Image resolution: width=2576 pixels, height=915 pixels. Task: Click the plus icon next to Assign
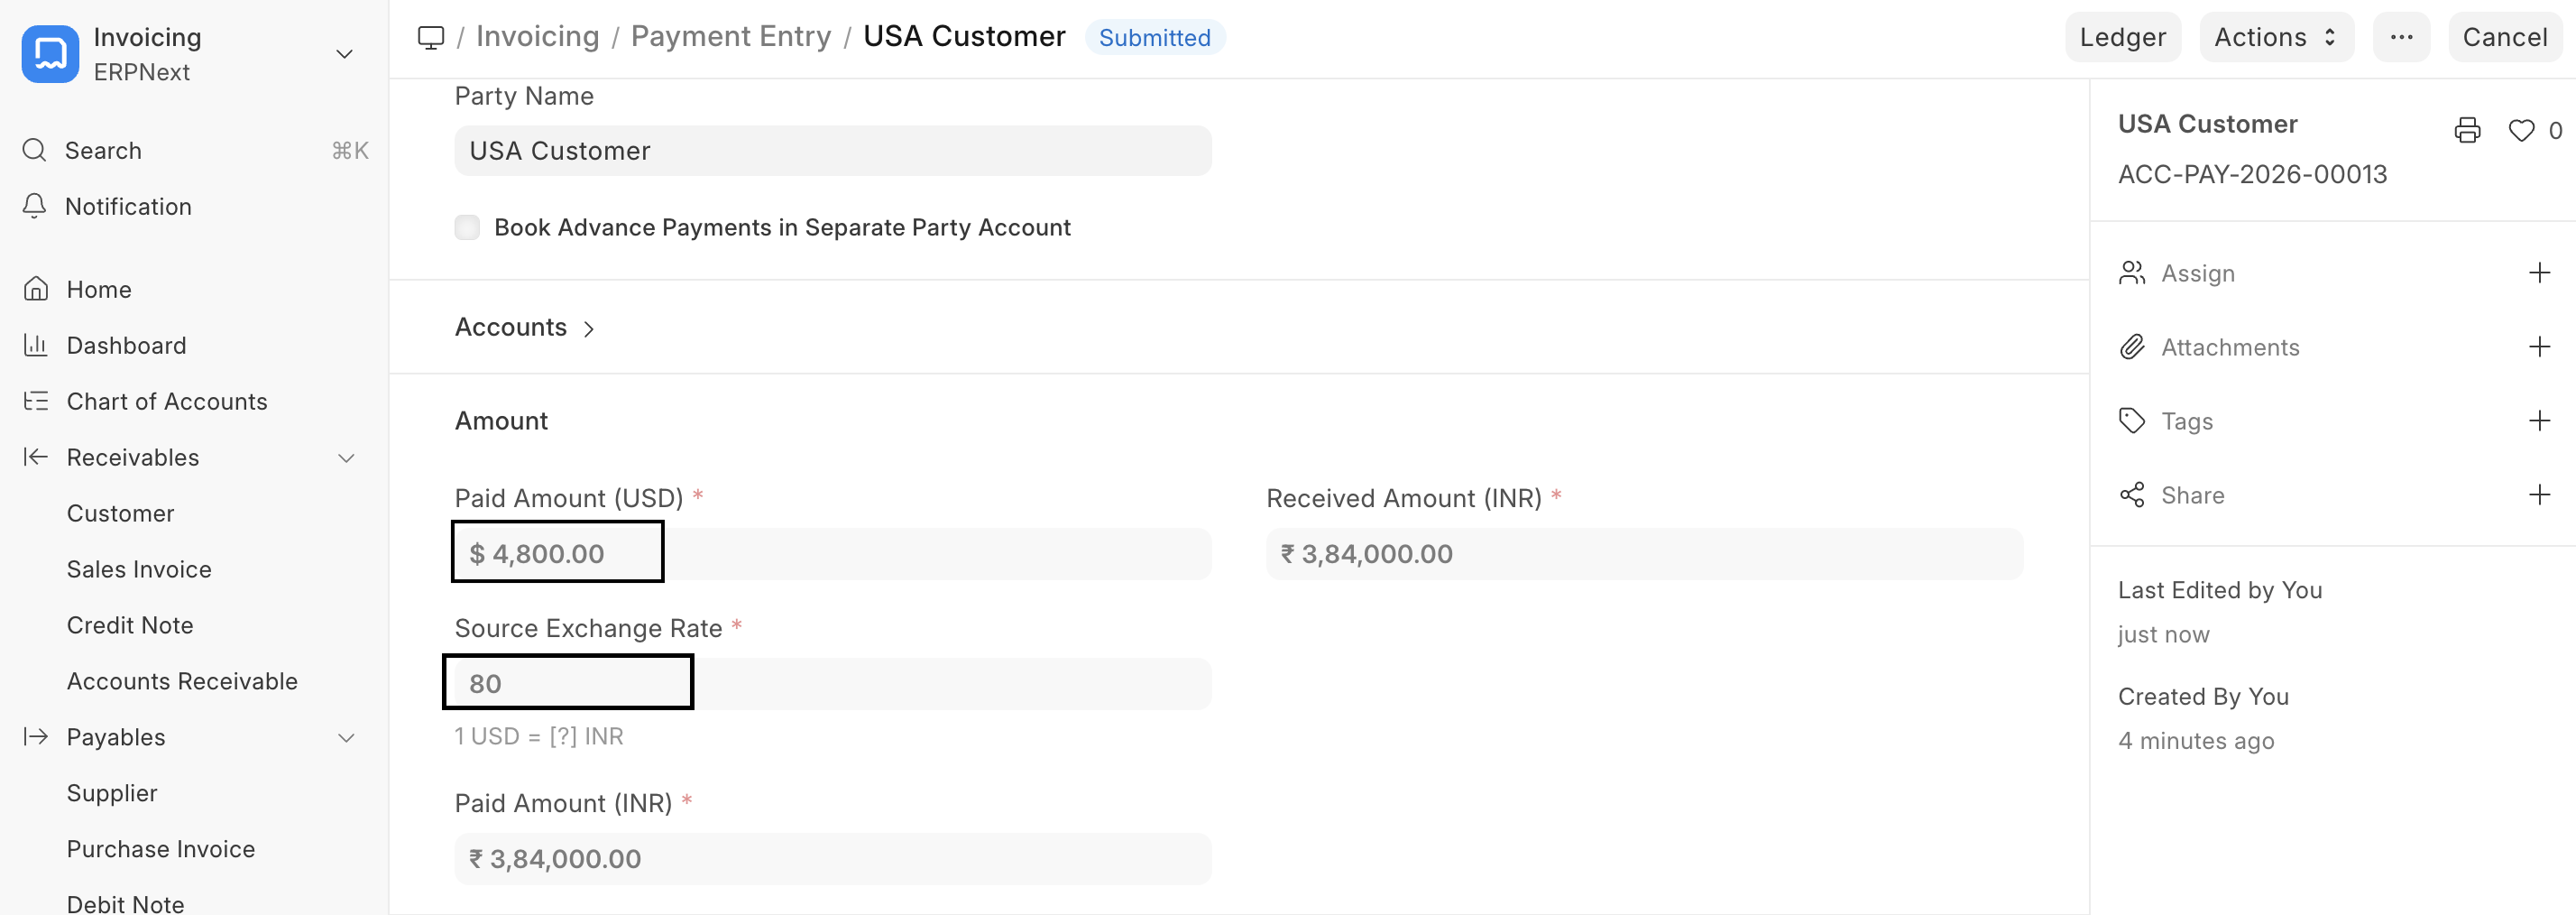tap(2539, 273)
